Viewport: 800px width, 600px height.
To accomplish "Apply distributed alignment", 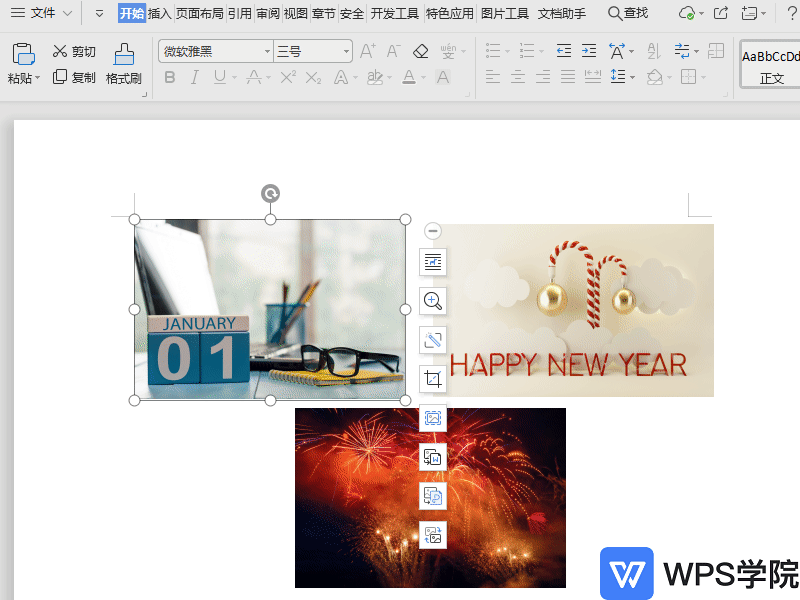I will [593, 78].
